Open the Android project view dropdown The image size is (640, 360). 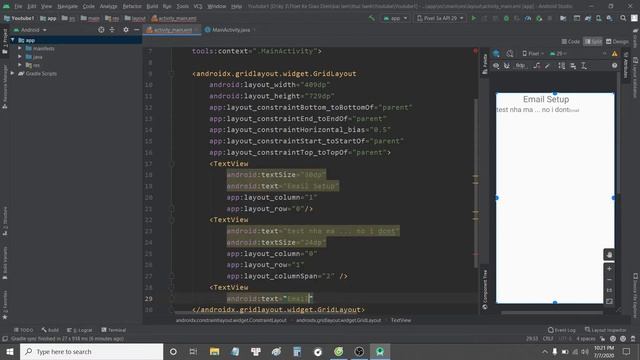31,30
